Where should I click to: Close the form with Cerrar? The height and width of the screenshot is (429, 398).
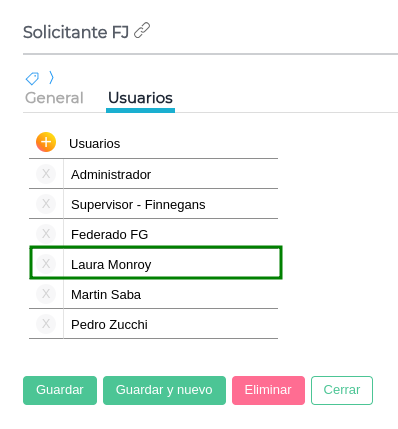[x=342, y=390]
